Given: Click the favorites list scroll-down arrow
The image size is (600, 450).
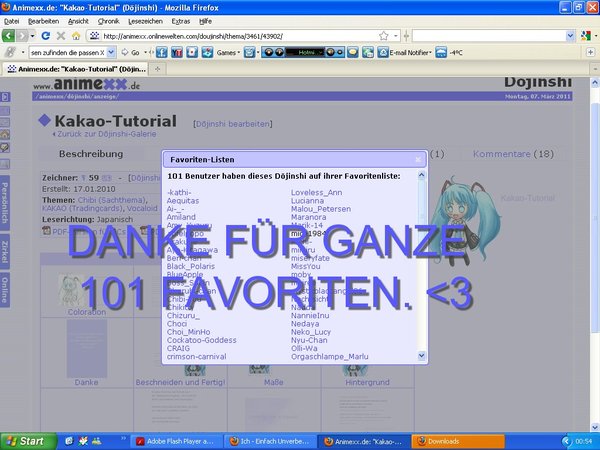Looking at the screenshot, I should click(x=421, y=356).
